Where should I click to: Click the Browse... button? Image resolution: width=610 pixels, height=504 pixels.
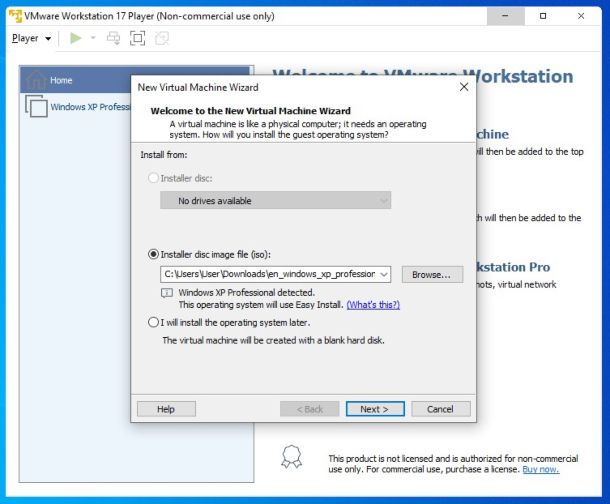pos(432,275)
